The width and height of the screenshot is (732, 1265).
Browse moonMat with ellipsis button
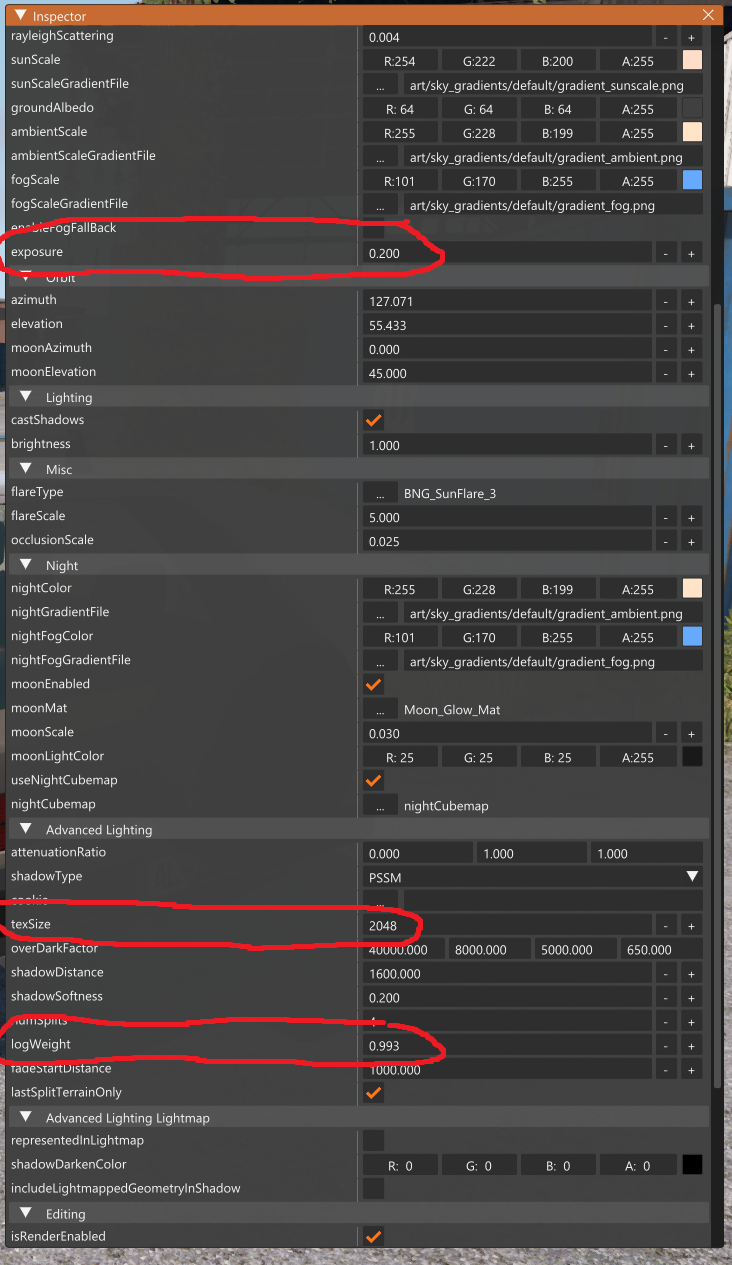click(x=380, y=709)
